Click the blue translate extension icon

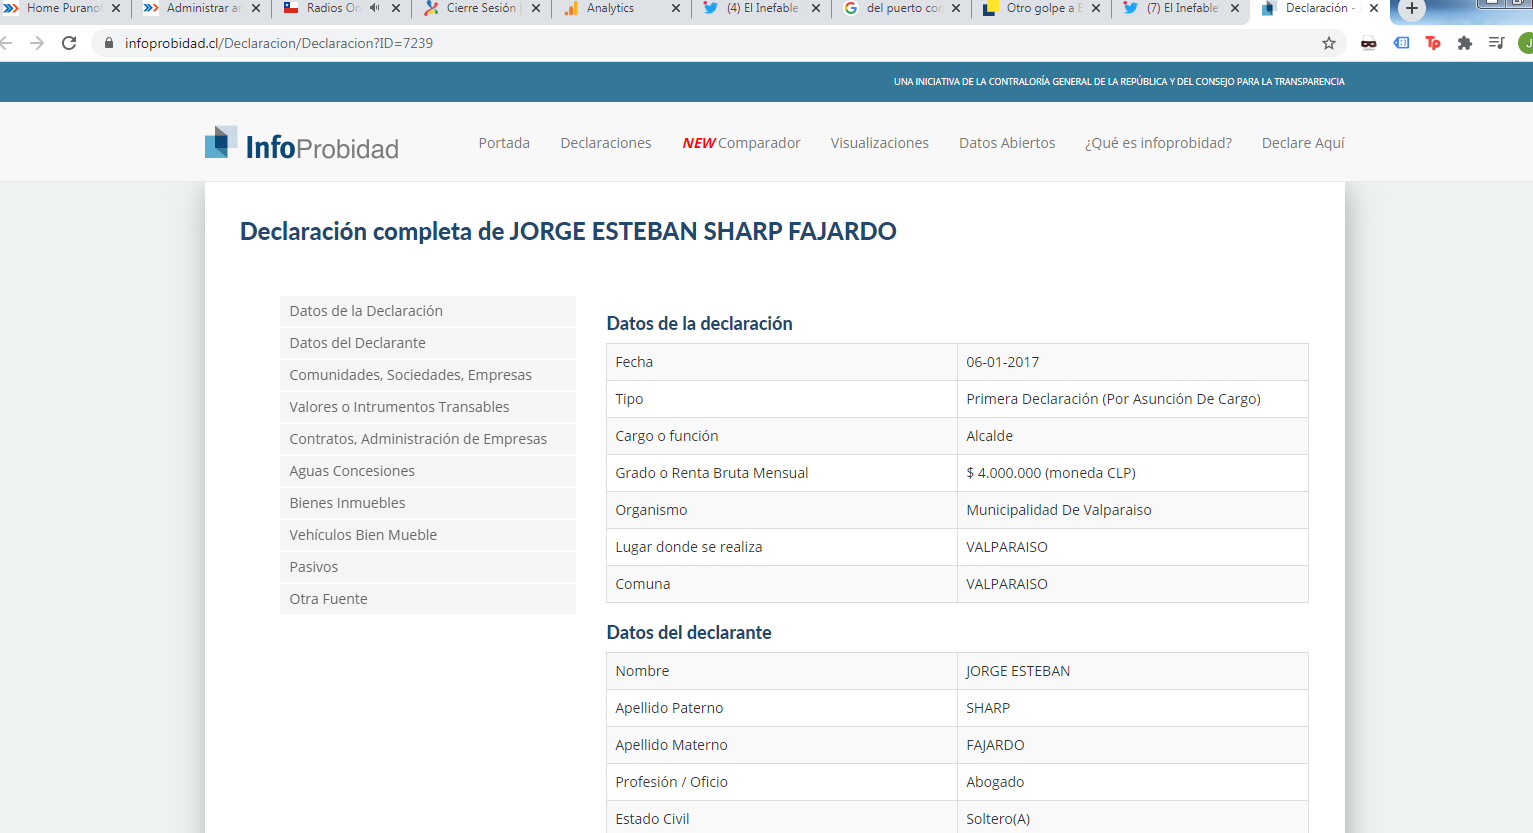1401,43
